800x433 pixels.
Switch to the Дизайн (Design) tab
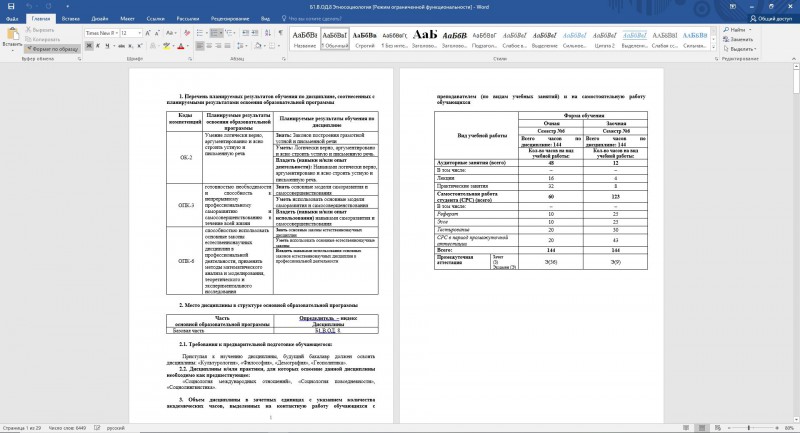click(x=99, y=19)
